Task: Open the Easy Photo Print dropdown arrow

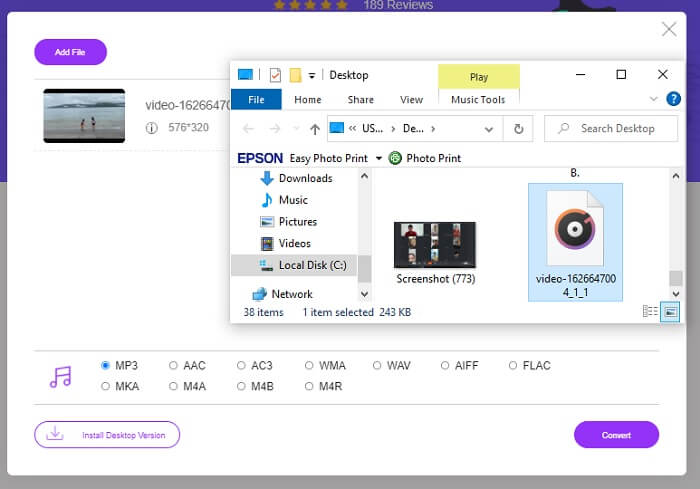Action: (378, 158)
